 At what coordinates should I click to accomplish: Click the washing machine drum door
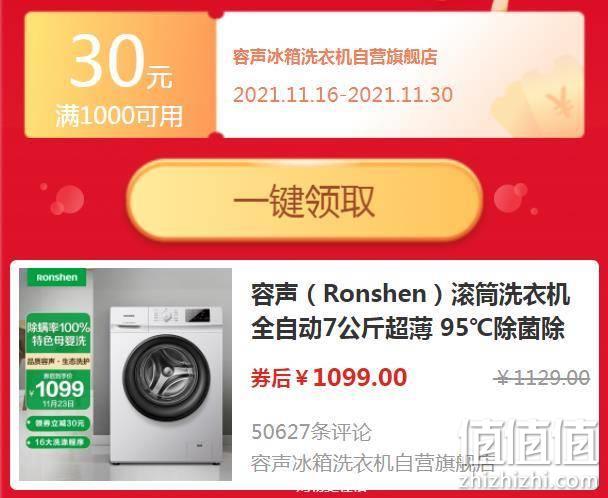167,379
